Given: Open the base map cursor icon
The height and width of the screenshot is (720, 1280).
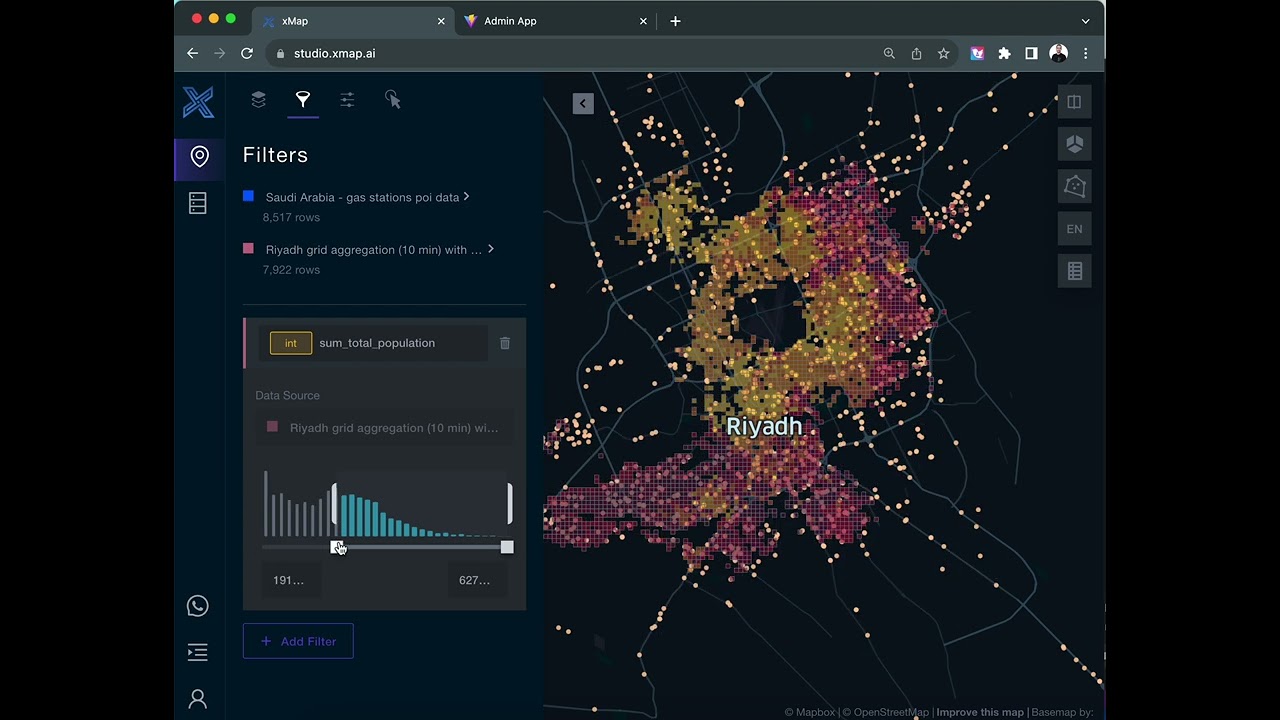Looking at the screenshot, I should (x=392, y=99).
